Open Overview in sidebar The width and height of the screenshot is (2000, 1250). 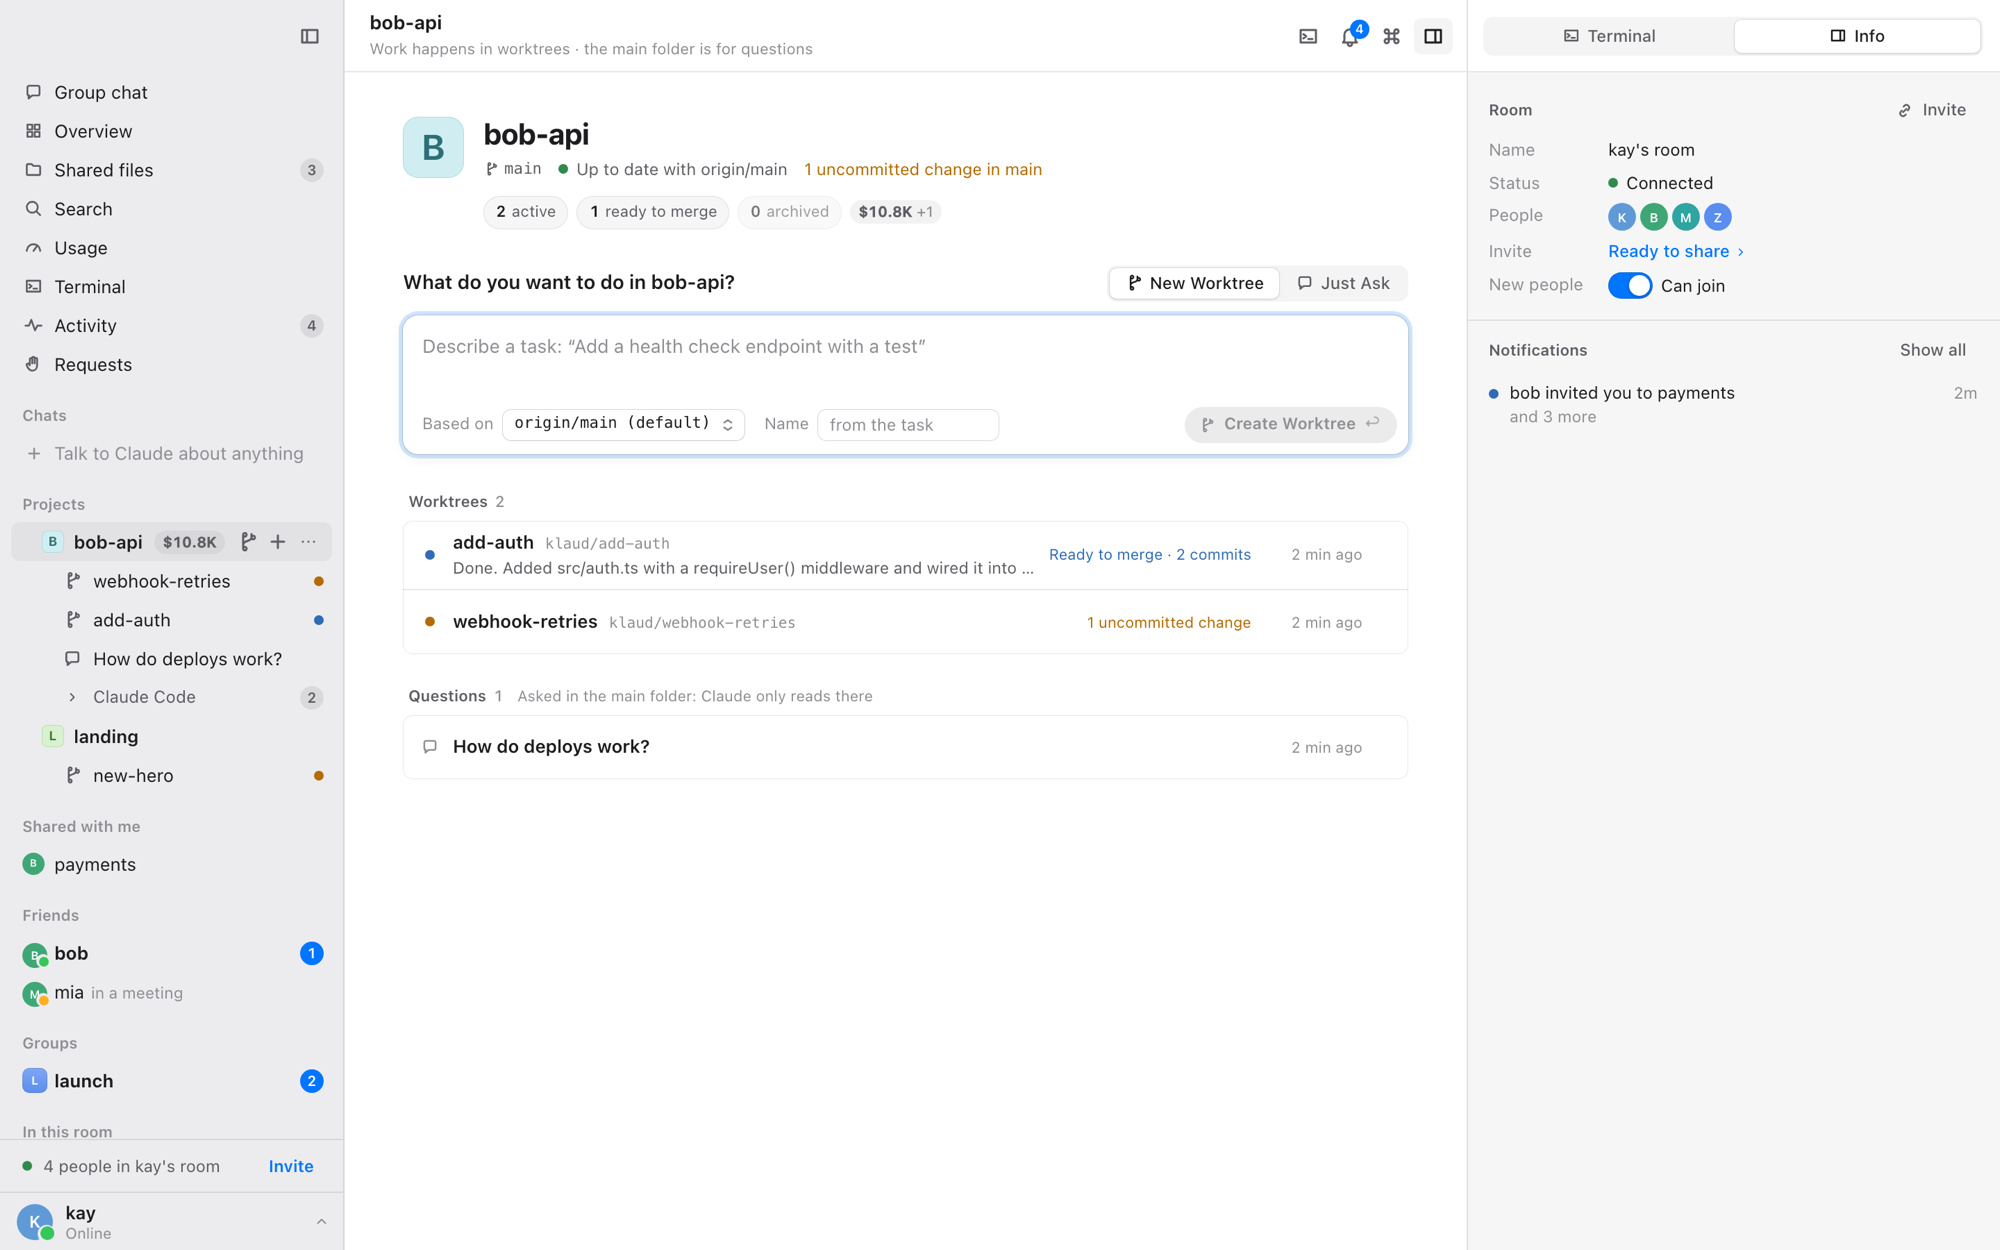pyautogui.click(x=172, y=131)
